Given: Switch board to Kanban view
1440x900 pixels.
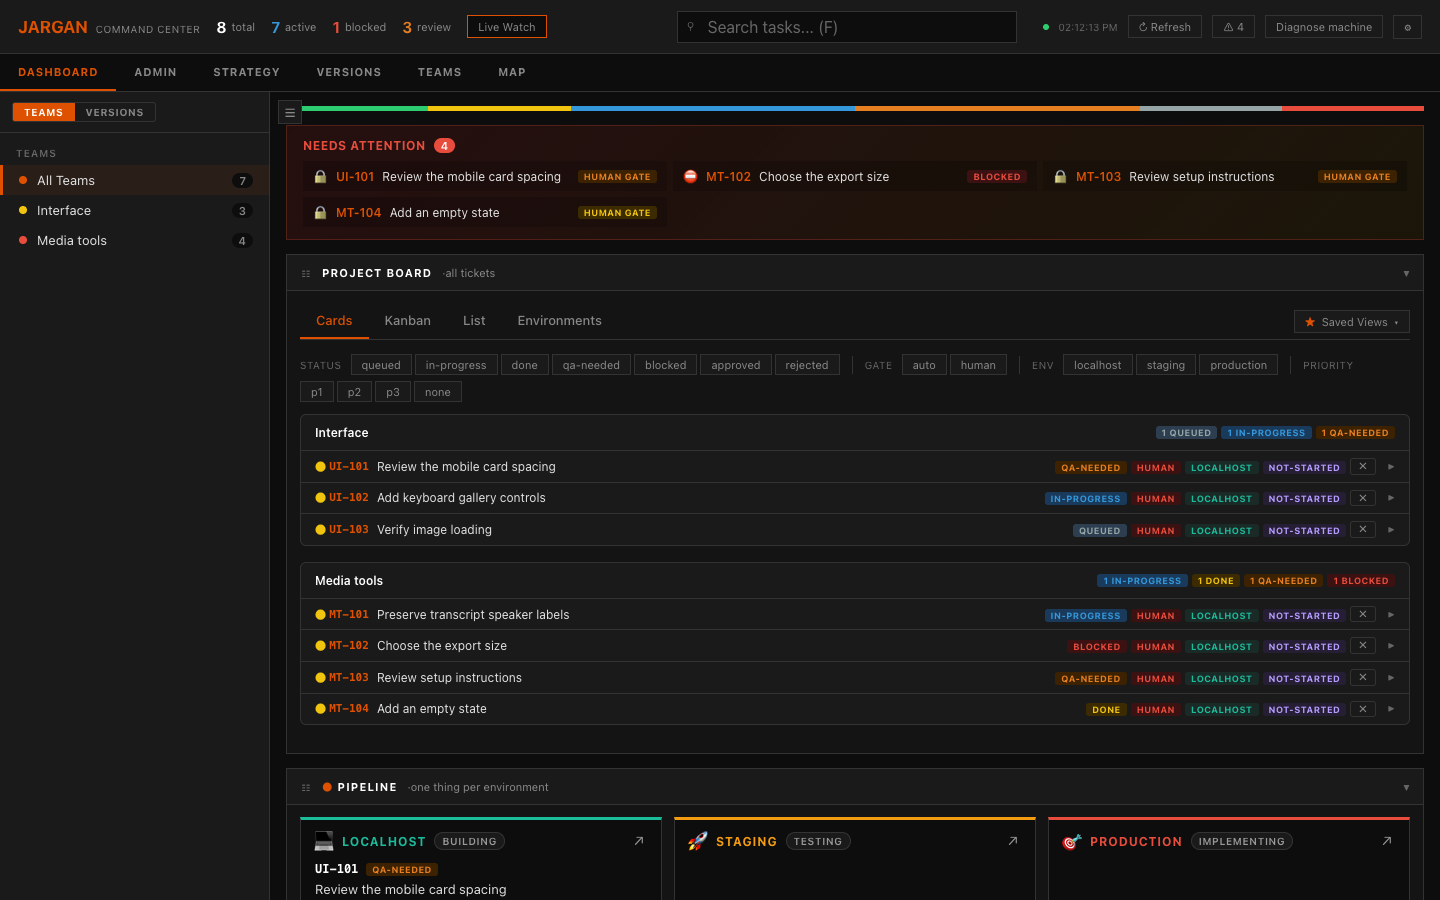Looking at the screenshot, I should pos(408,321).
